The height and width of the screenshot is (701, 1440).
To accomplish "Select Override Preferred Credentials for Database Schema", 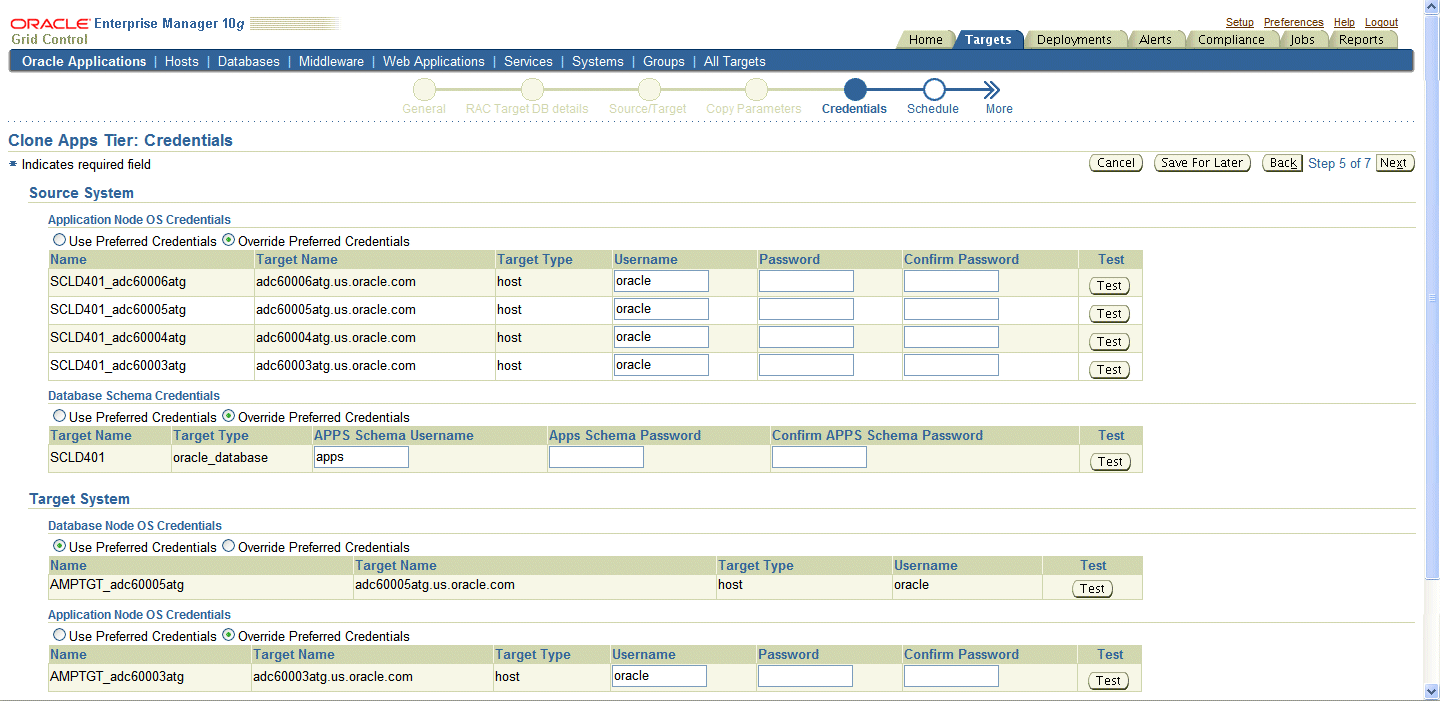I will point(229,416).
